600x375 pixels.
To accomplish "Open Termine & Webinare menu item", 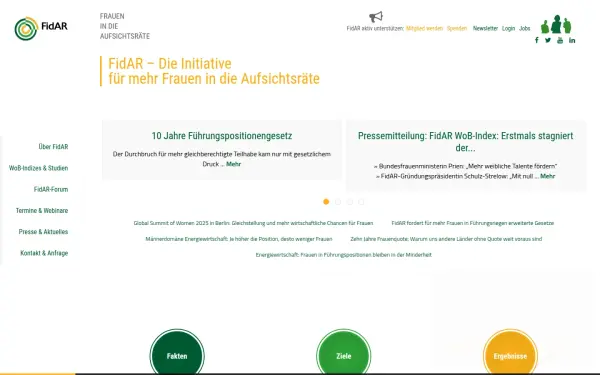I will point(42,210).
